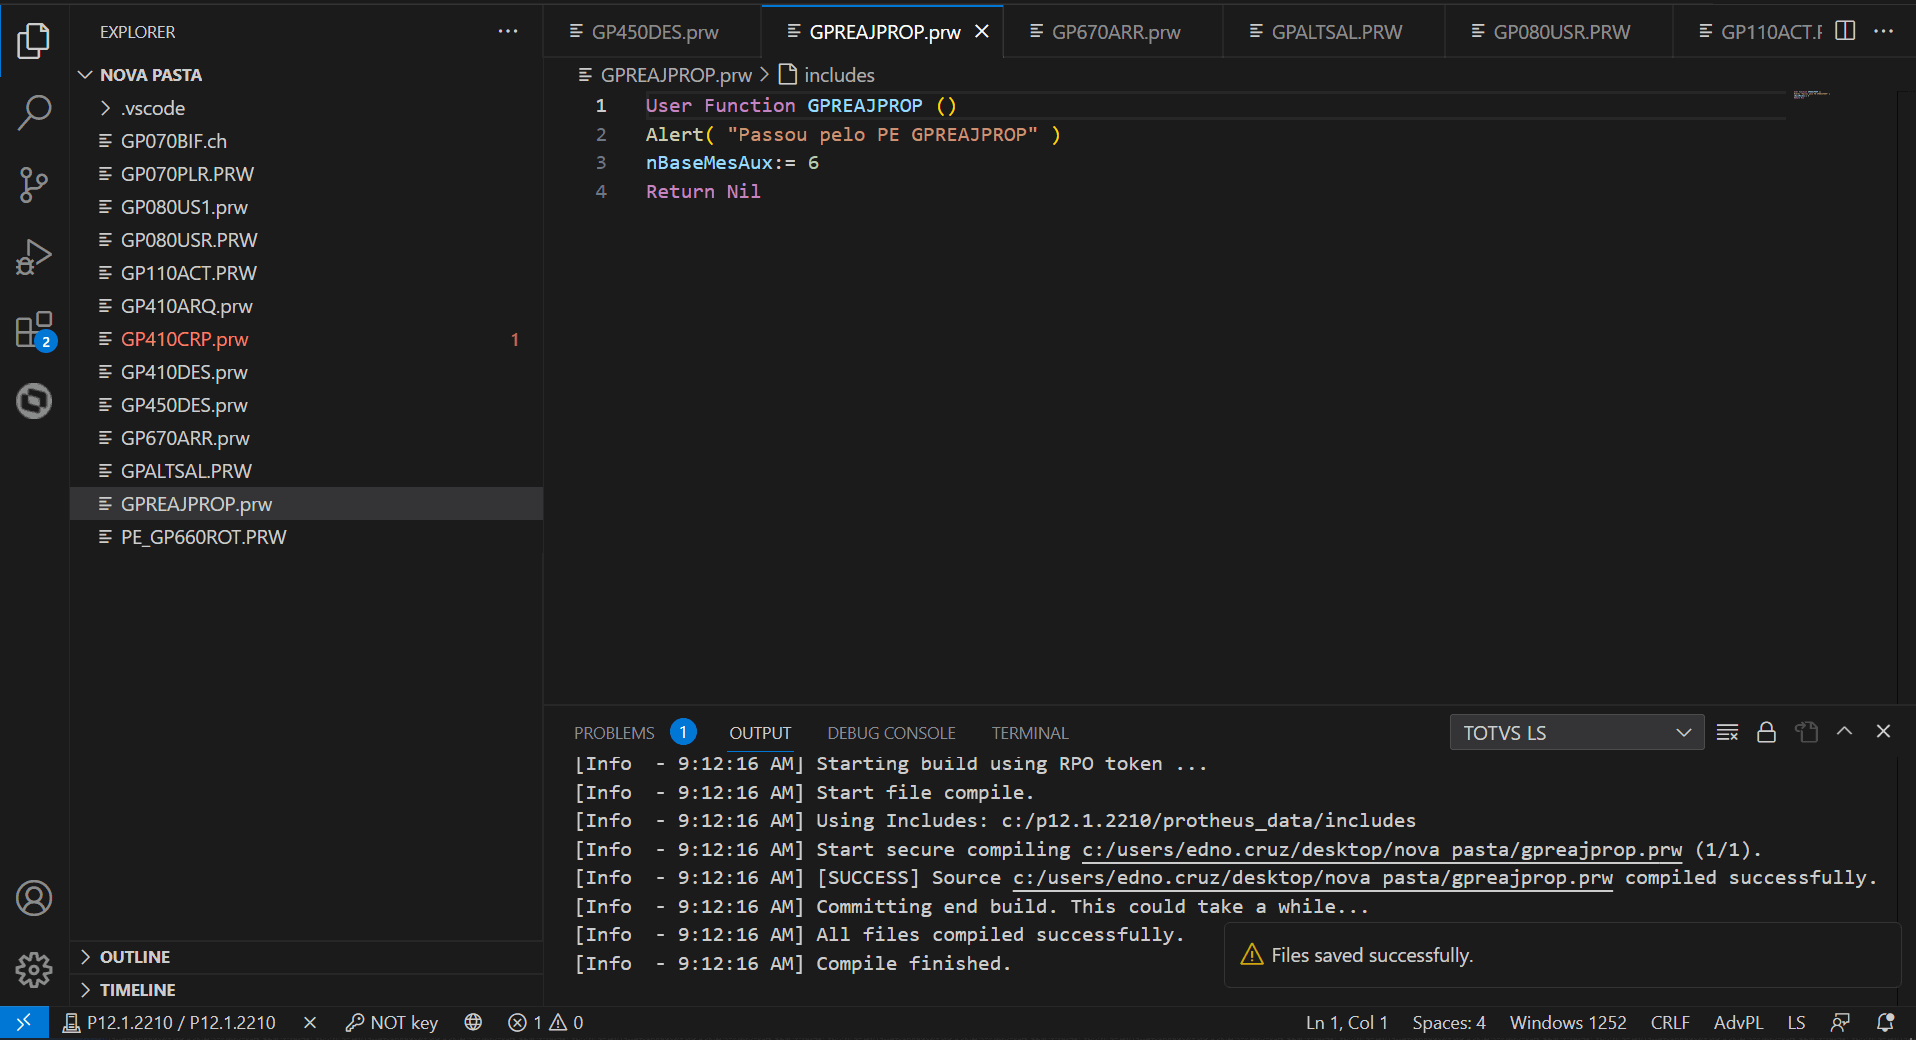This screenshot has height=1040, width=1916.
Task: Open the Accounts menu icon
Action: click(34, 898)
